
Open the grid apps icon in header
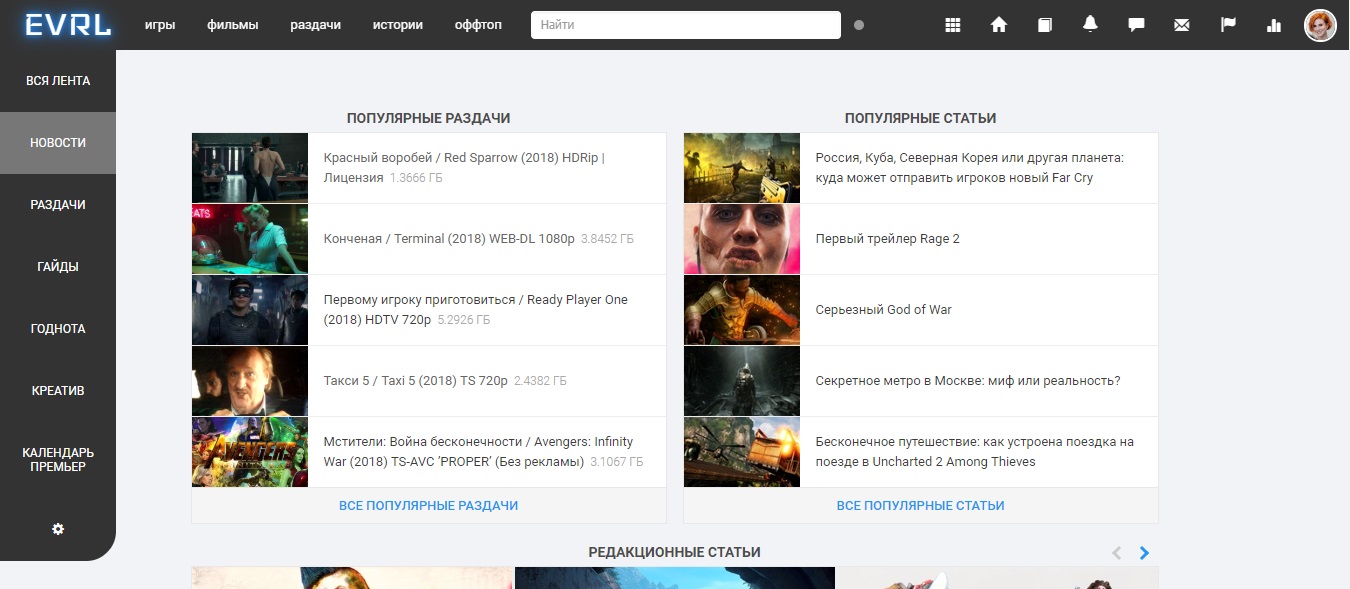(x=952, y=25)
